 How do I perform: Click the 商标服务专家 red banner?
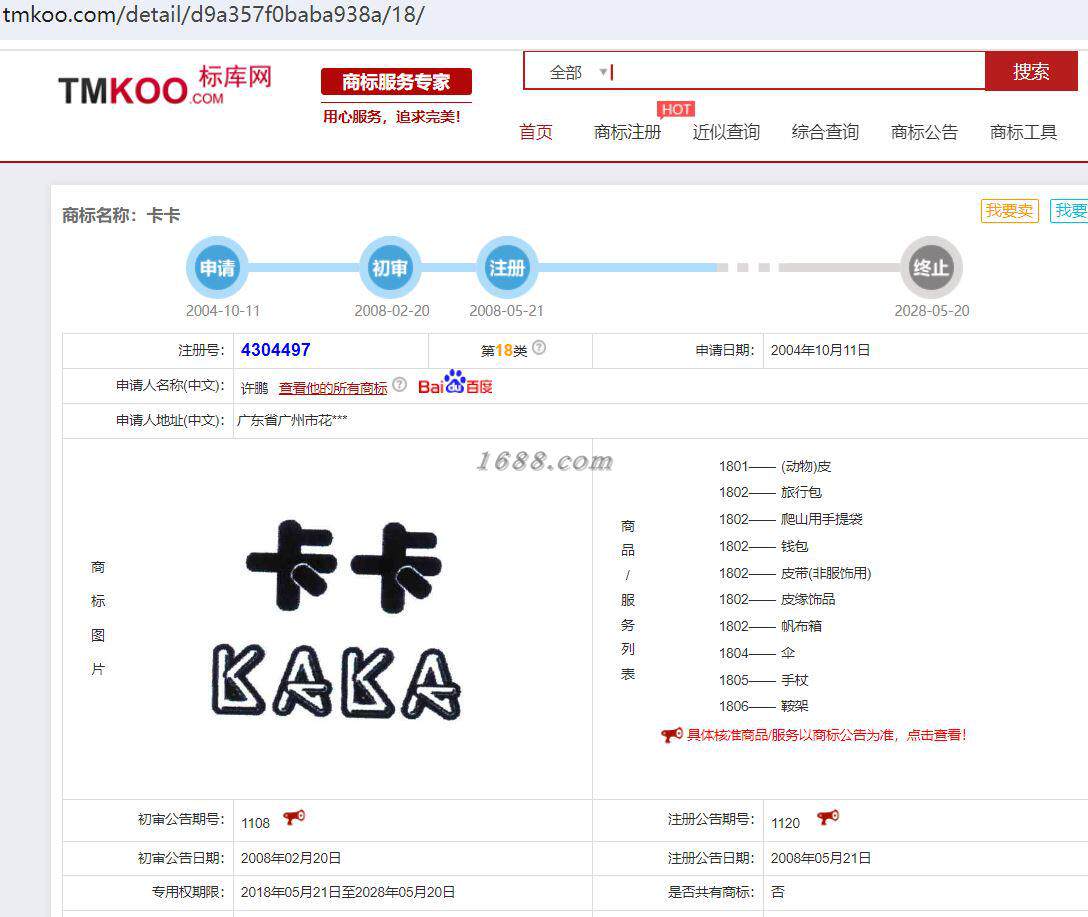coord(396,82)
